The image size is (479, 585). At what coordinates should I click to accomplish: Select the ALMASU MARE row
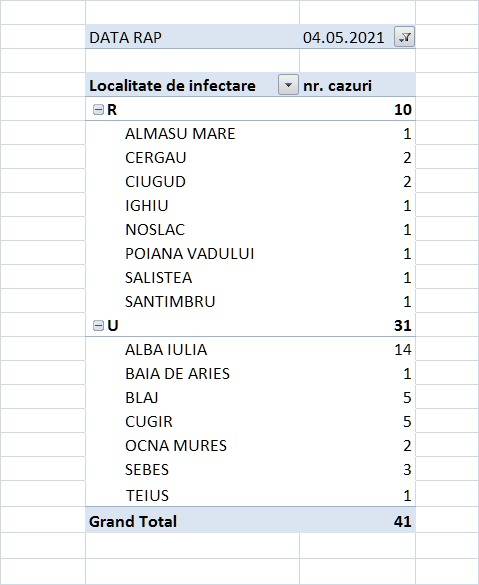tap(250, 134)
